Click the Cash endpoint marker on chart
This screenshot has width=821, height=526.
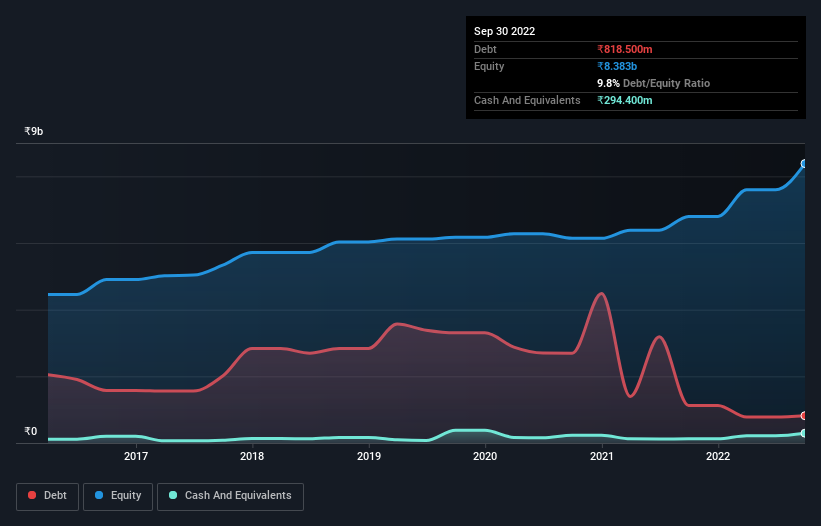(804, 433)
